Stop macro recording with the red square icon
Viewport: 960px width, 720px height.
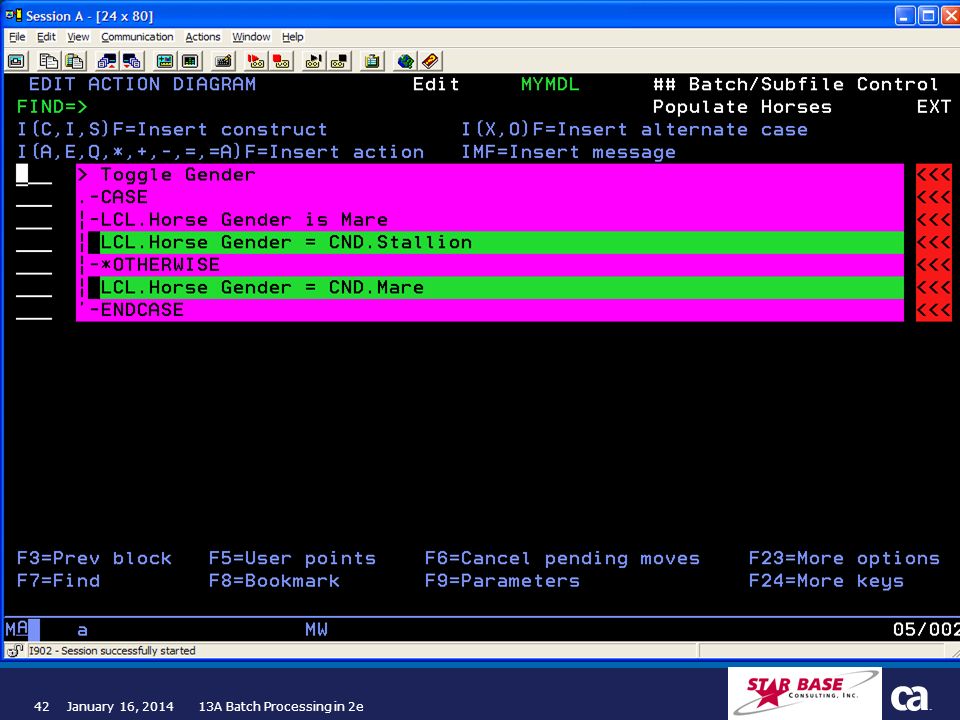pyautogui.click(x=281, y=61)
